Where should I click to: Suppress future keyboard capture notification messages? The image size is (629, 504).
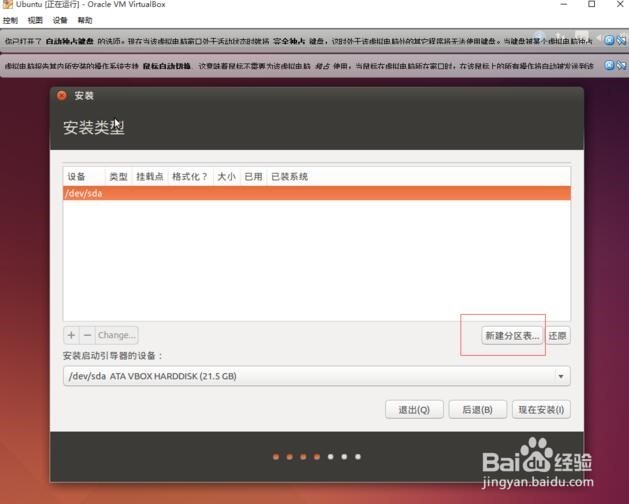click(x=621, y=40)
